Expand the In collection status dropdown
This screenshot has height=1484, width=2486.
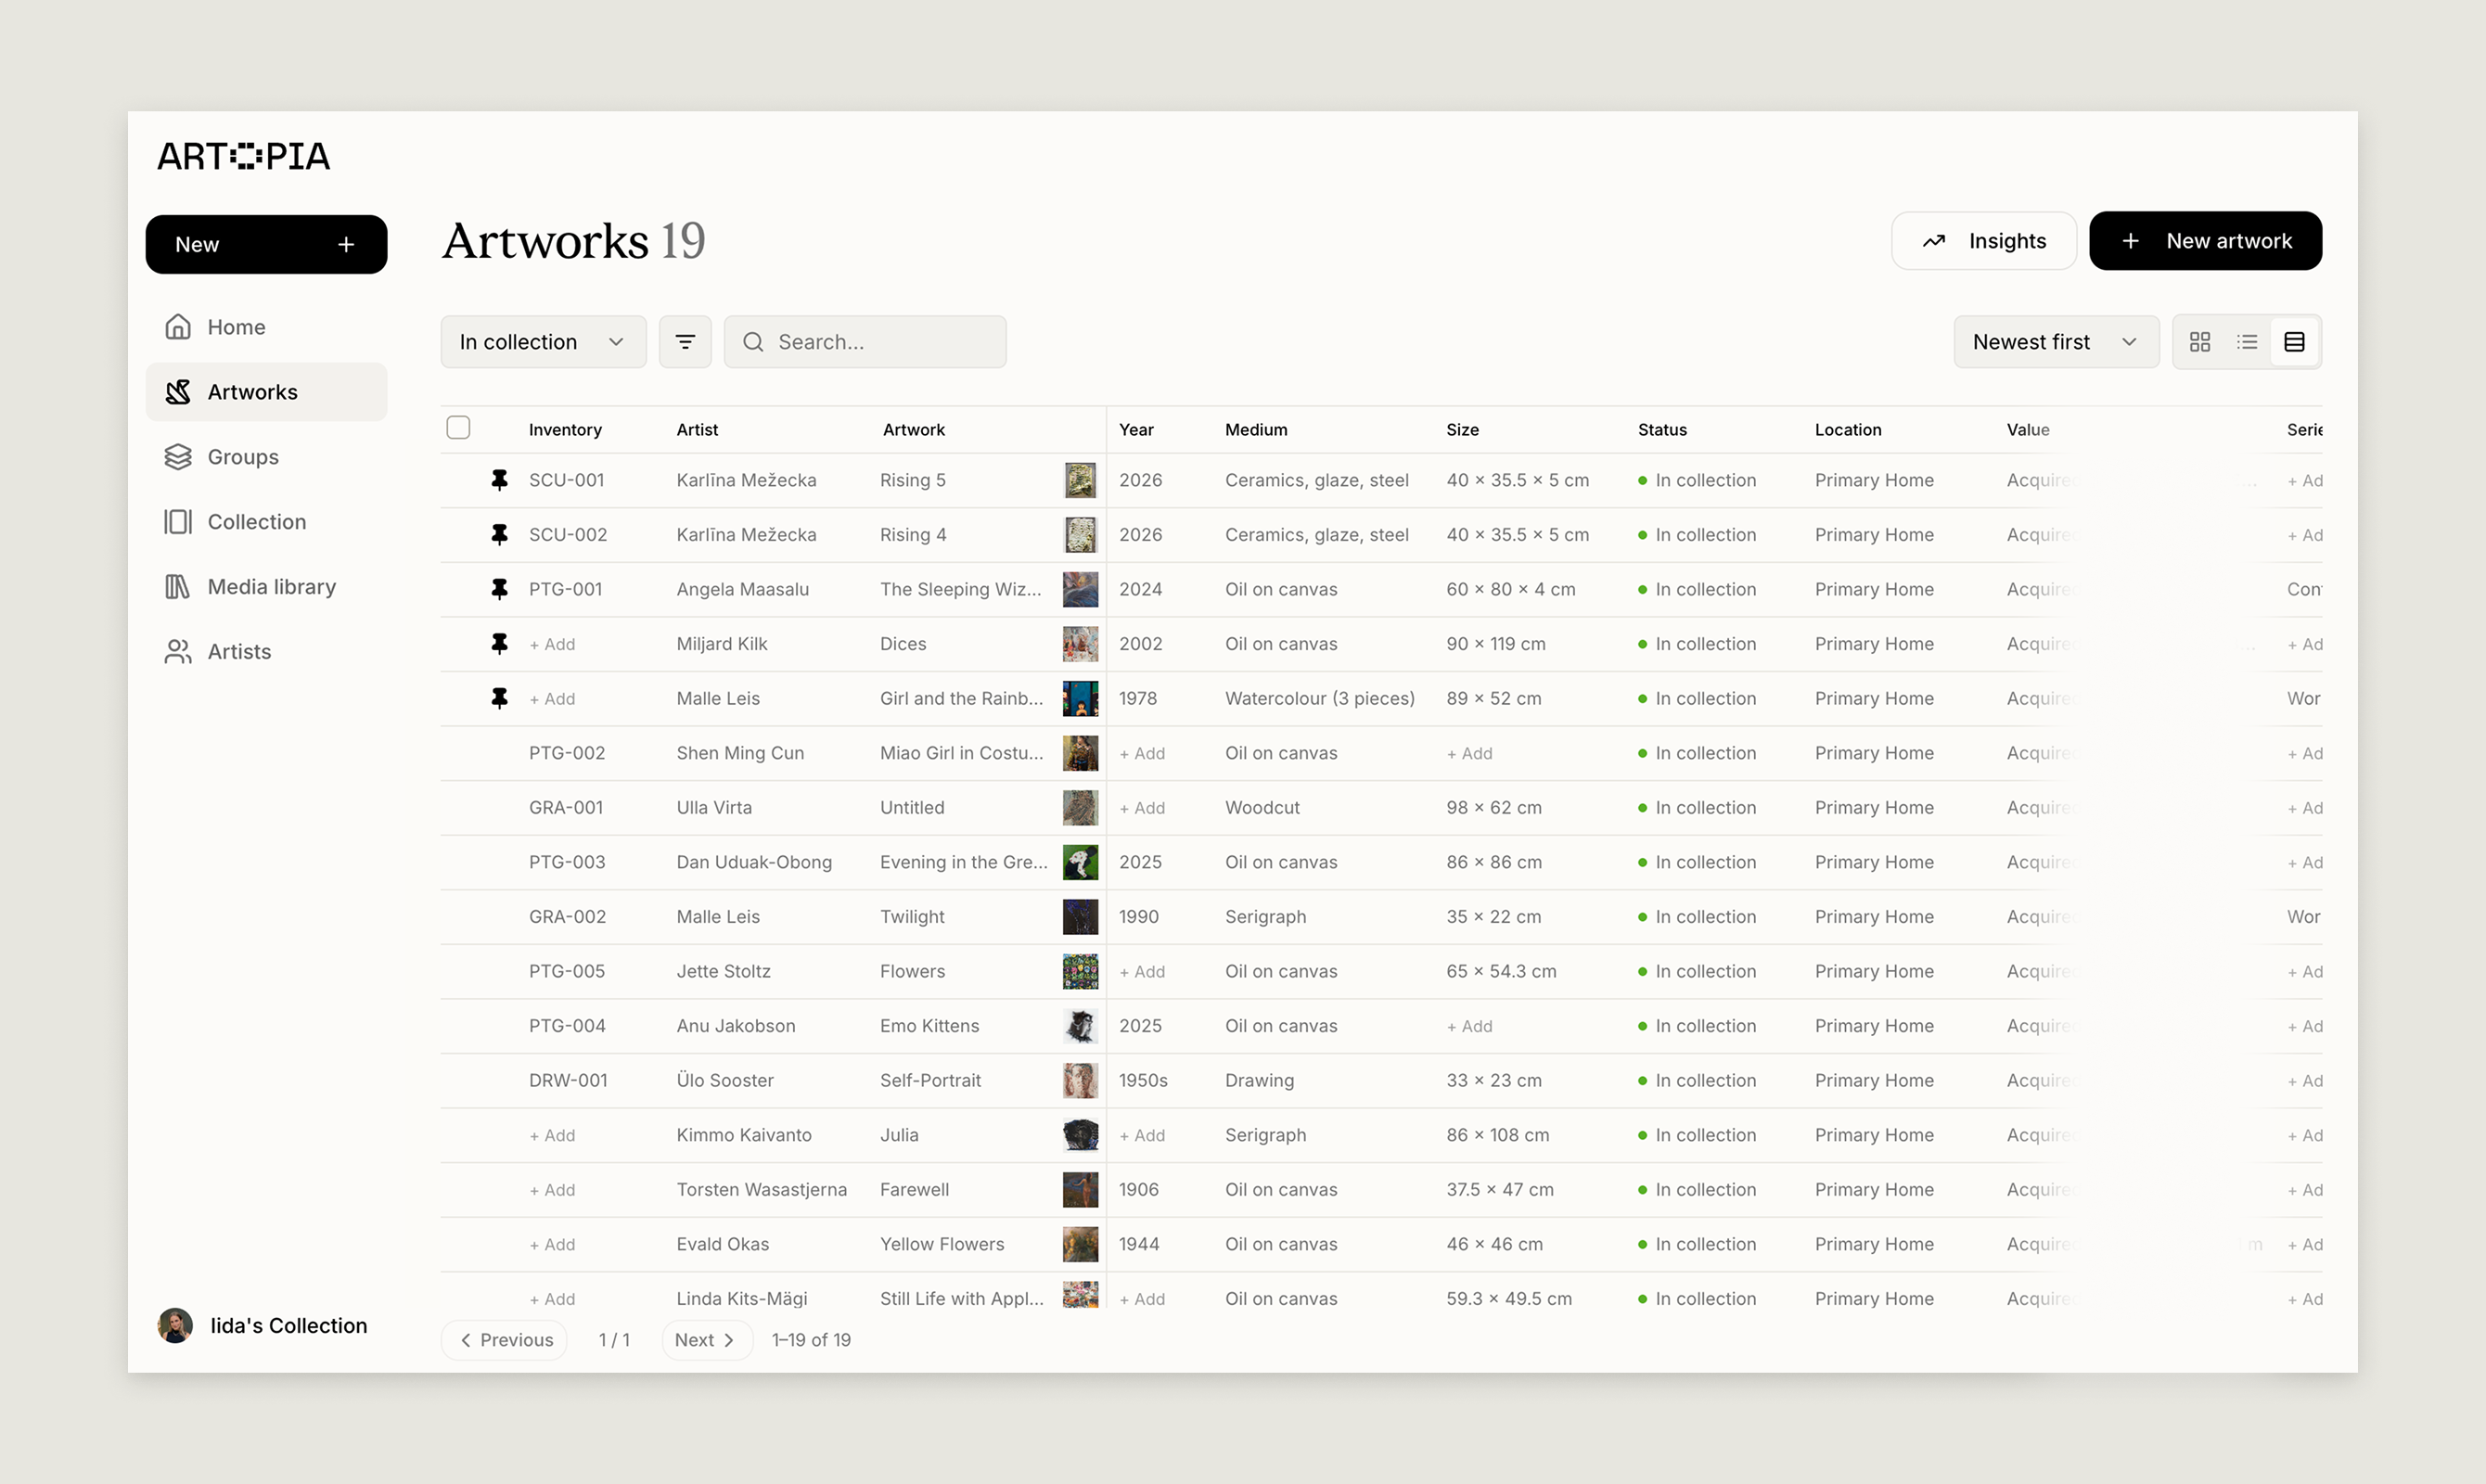click(543, 342)
